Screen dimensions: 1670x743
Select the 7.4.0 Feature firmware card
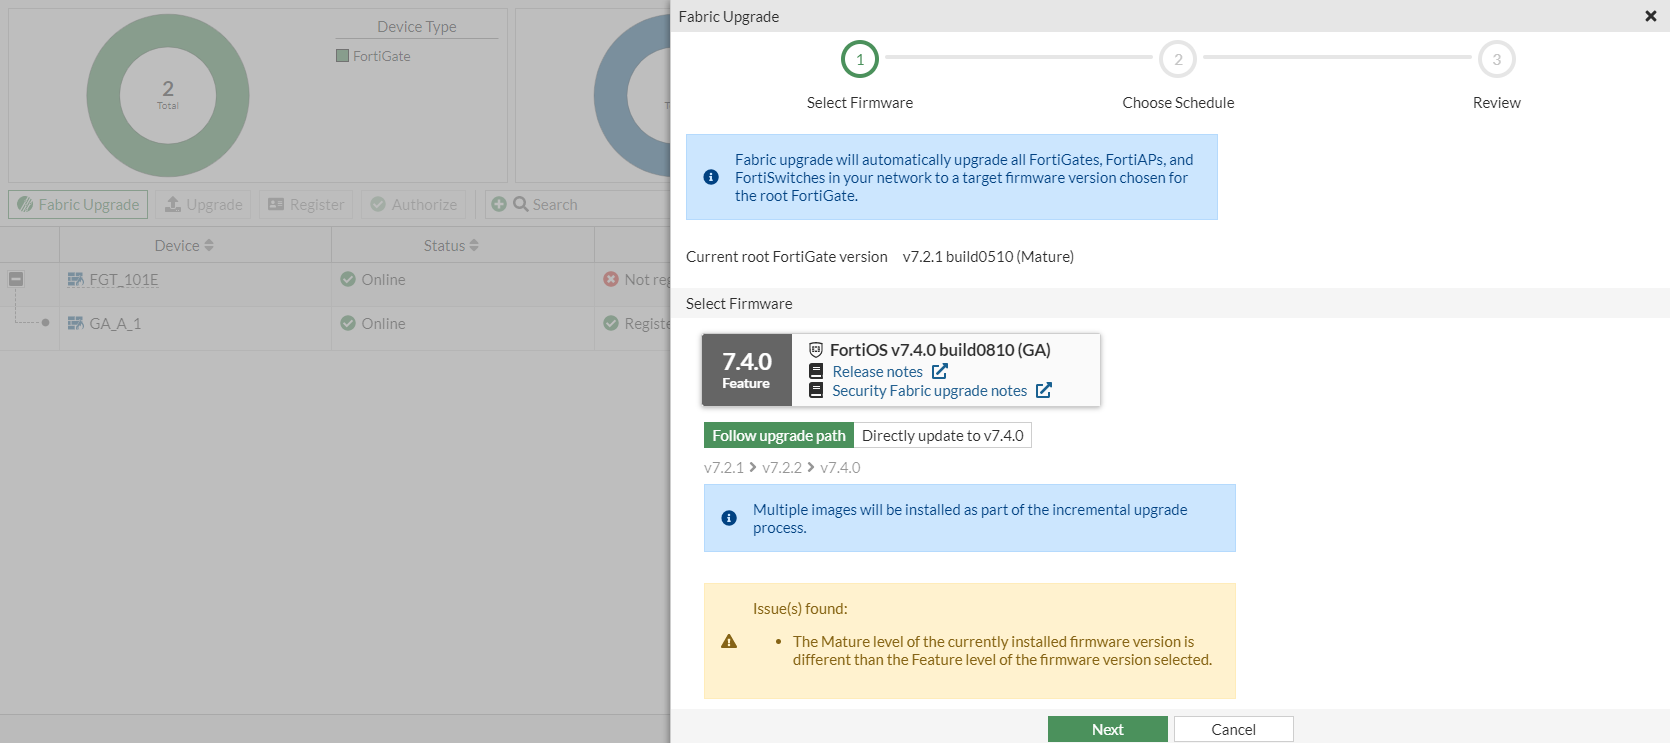(x=747, y=370)
